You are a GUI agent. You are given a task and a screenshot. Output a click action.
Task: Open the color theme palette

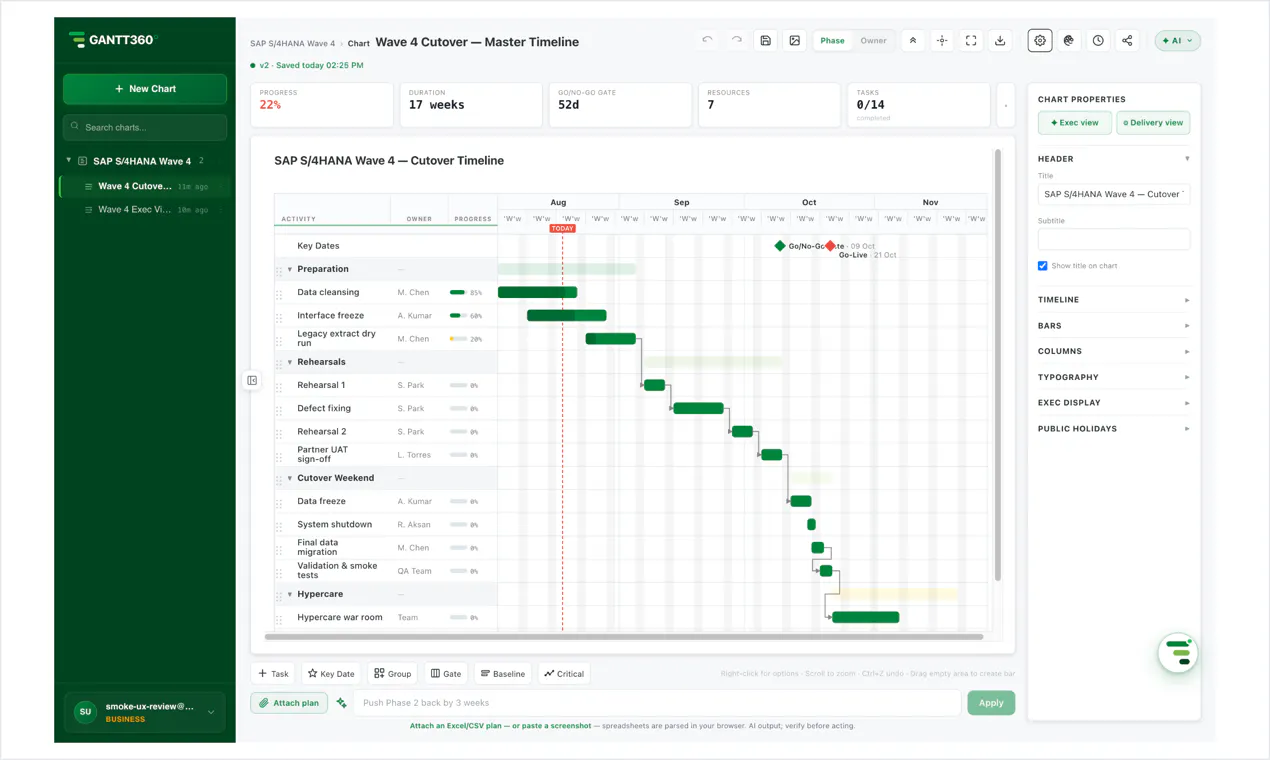(x=1069, y=41)
